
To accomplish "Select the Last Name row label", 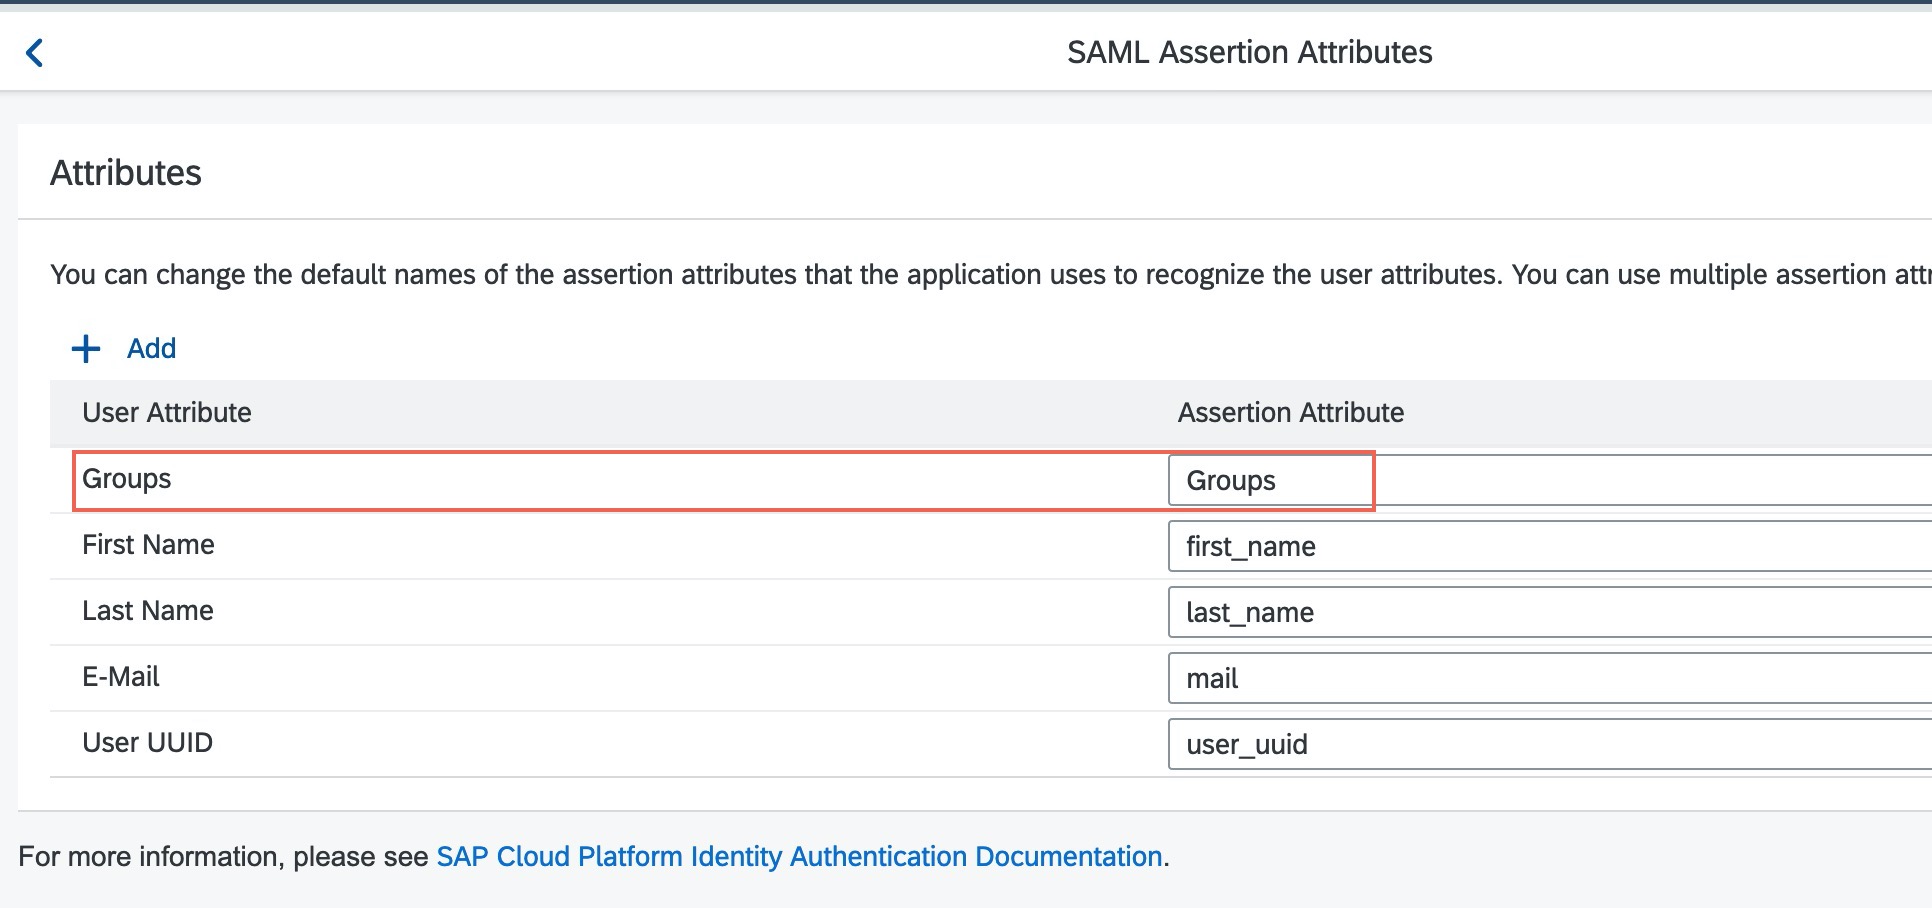I will (148, 611).
